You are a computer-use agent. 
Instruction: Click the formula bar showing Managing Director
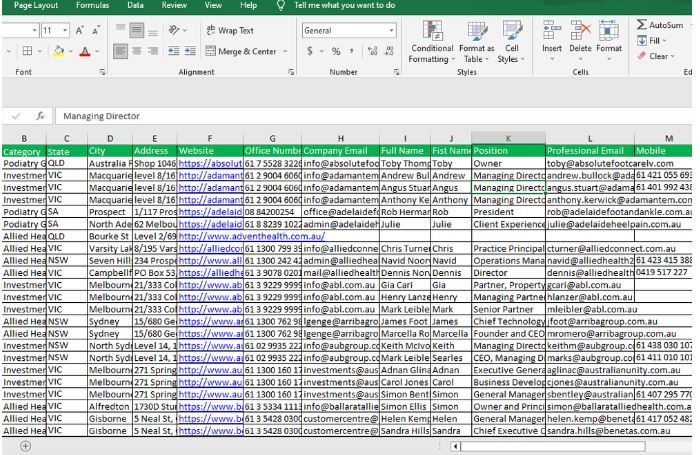(373, 116)
